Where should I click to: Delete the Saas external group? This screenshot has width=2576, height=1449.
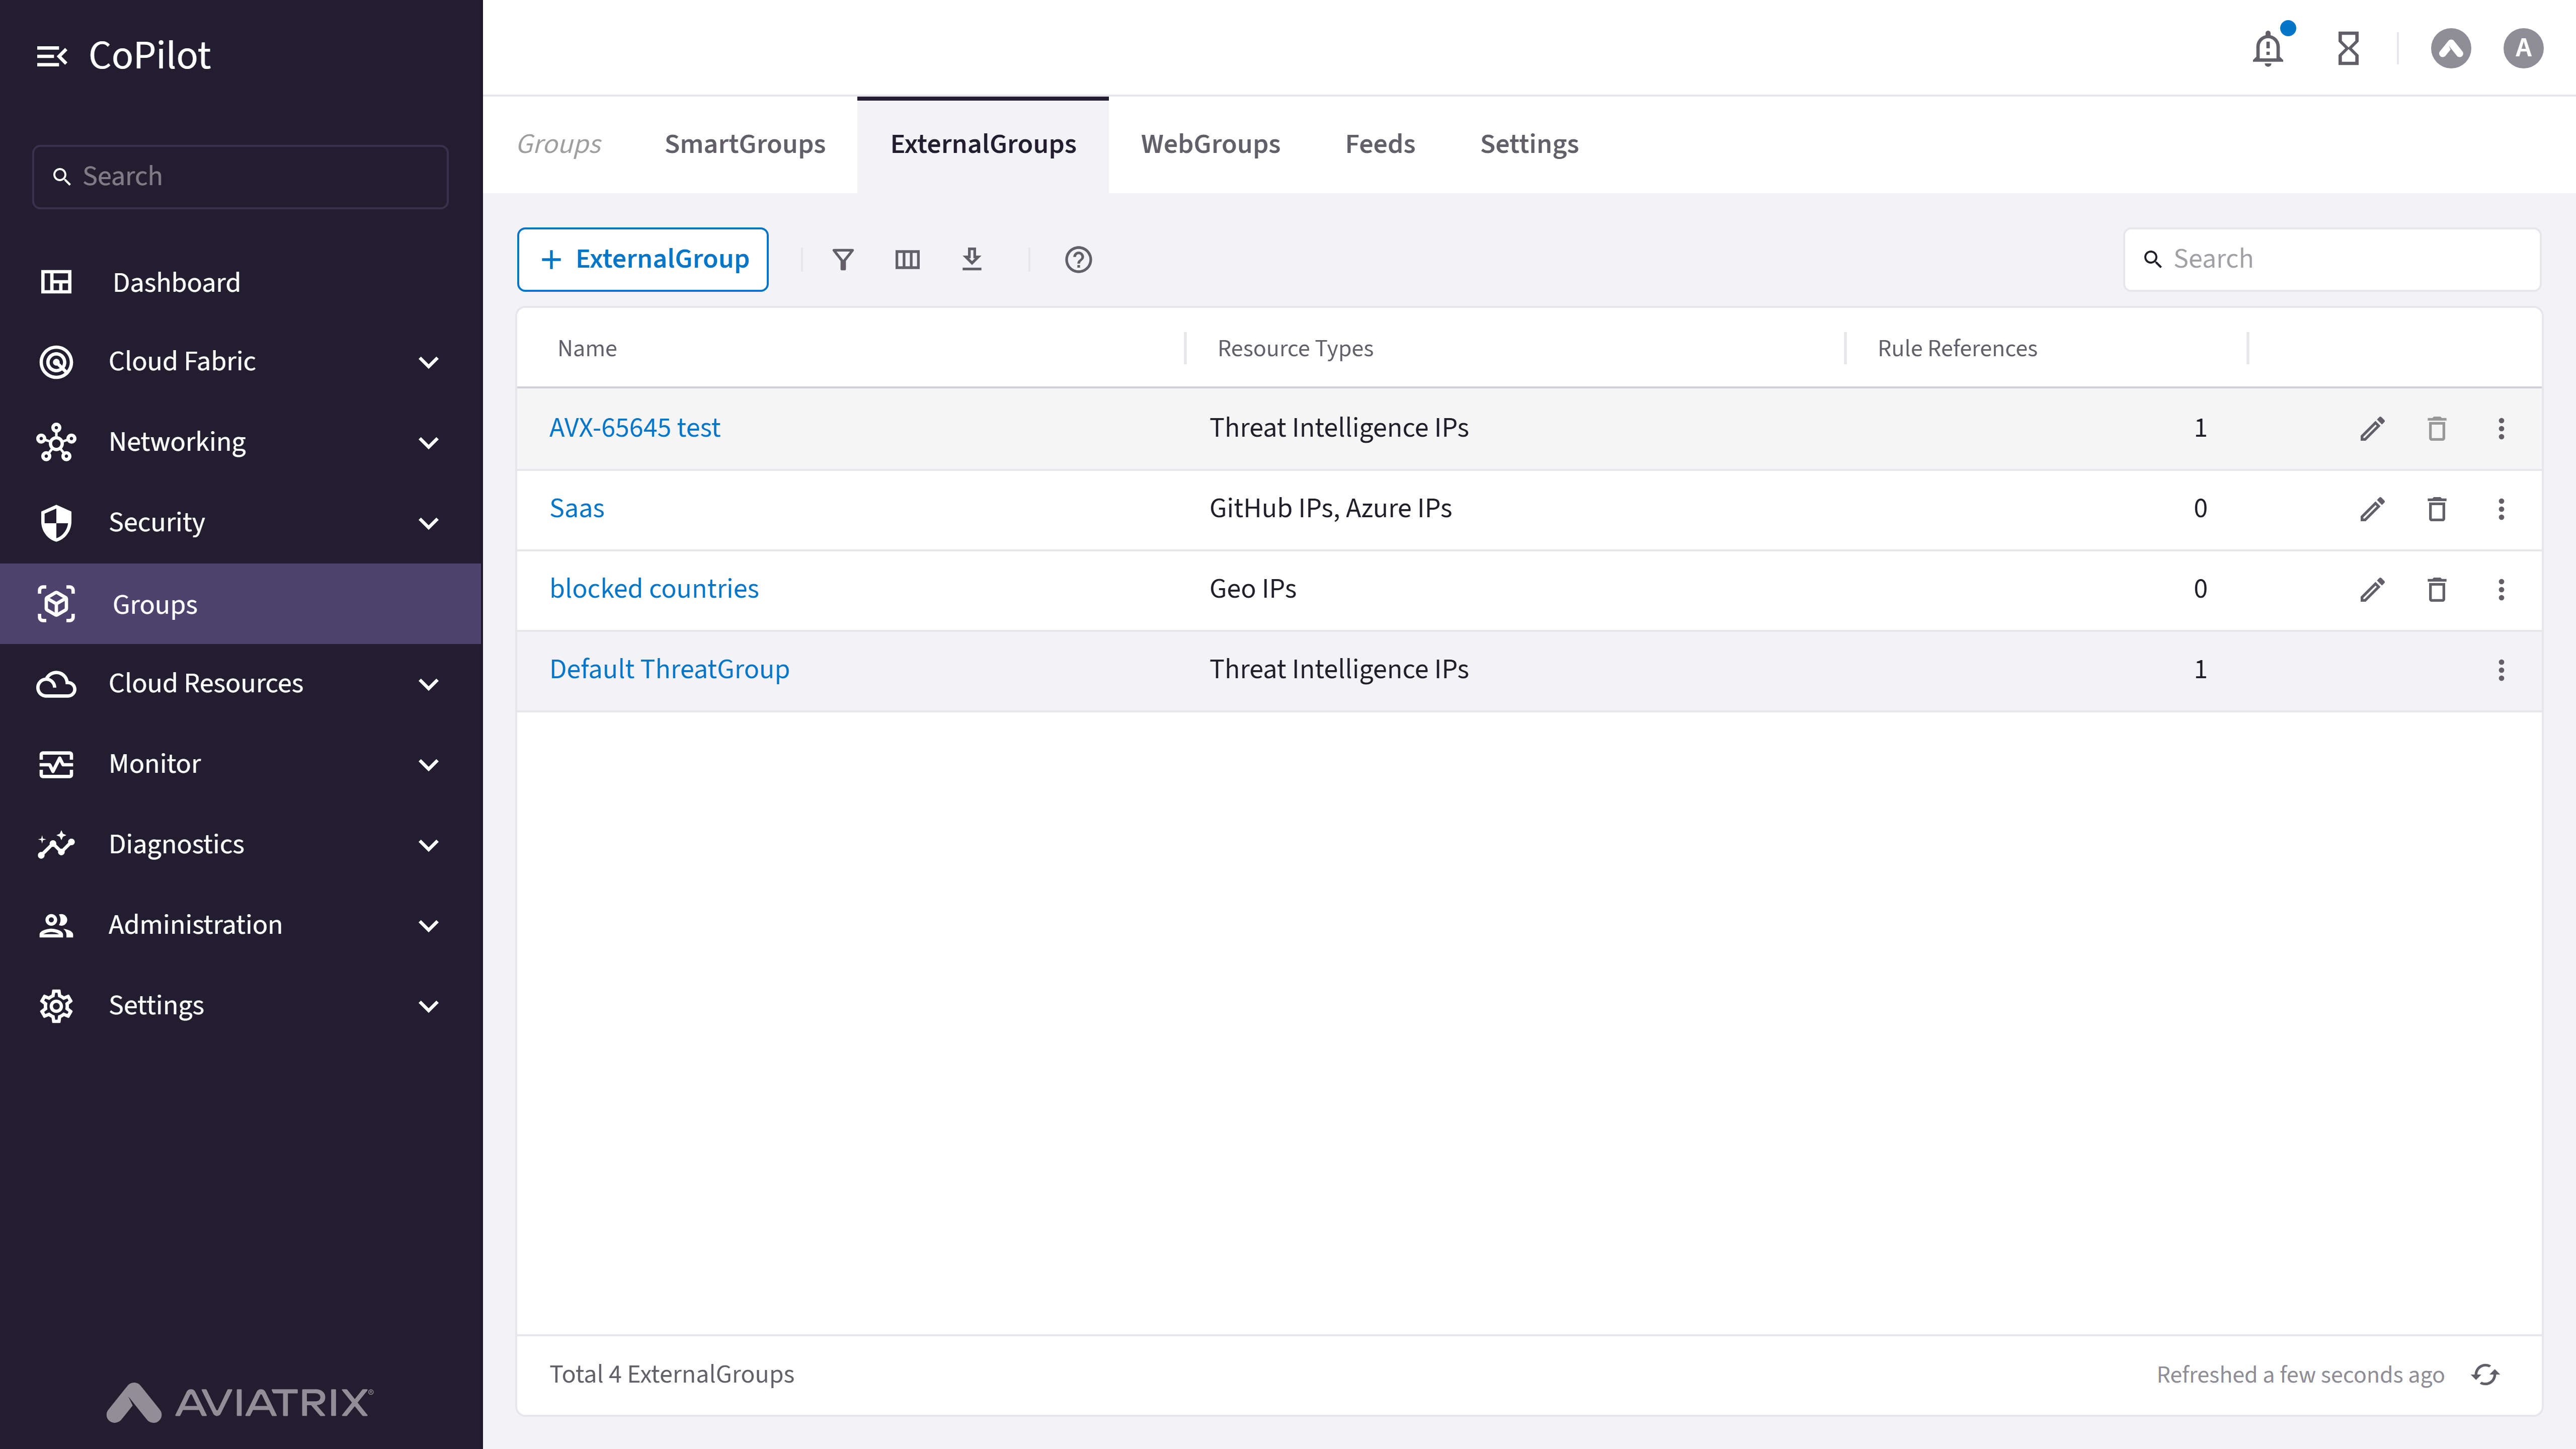coord(2437,509)
